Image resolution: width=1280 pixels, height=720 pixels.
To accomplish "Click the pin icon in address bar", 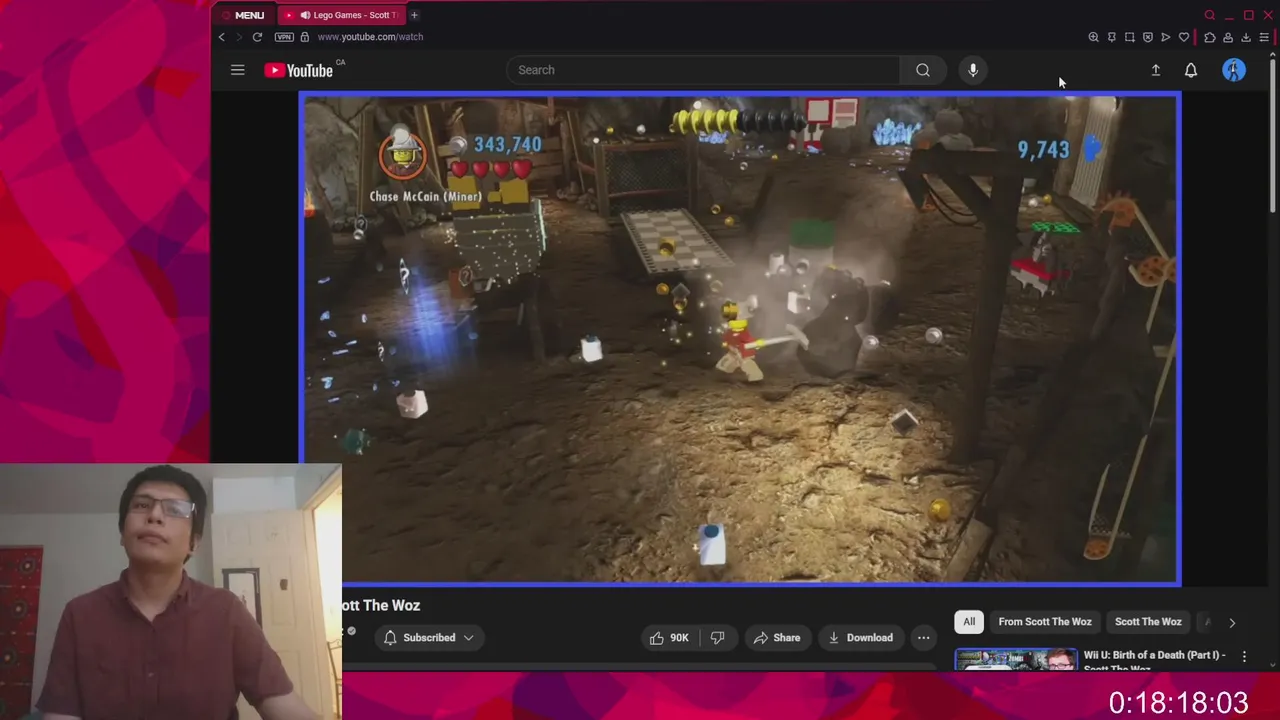I will 1111,37.
